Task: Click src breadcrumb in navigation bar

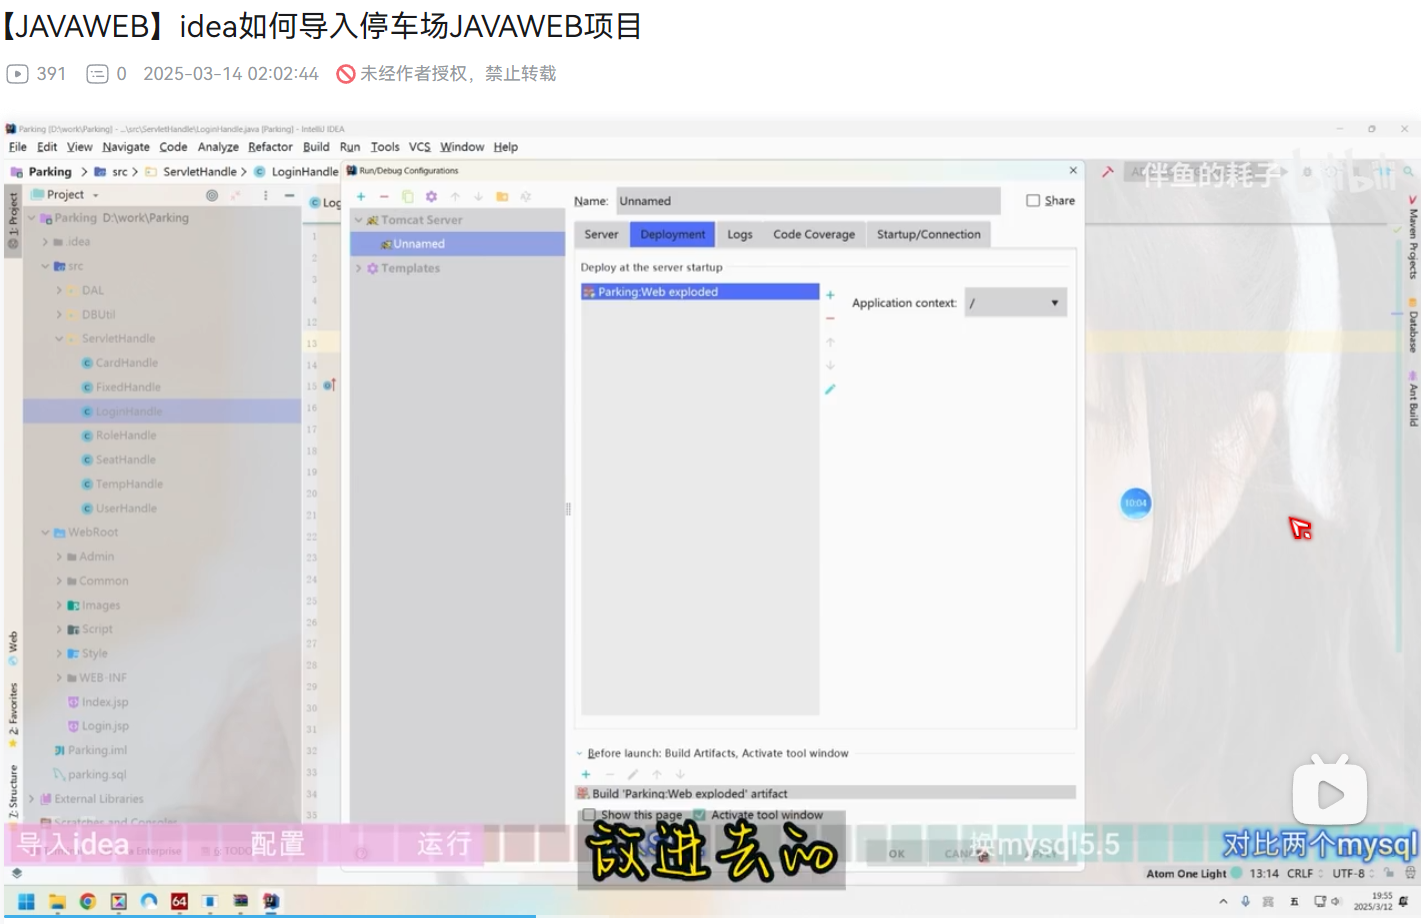Action: click(x=120, y=172)
